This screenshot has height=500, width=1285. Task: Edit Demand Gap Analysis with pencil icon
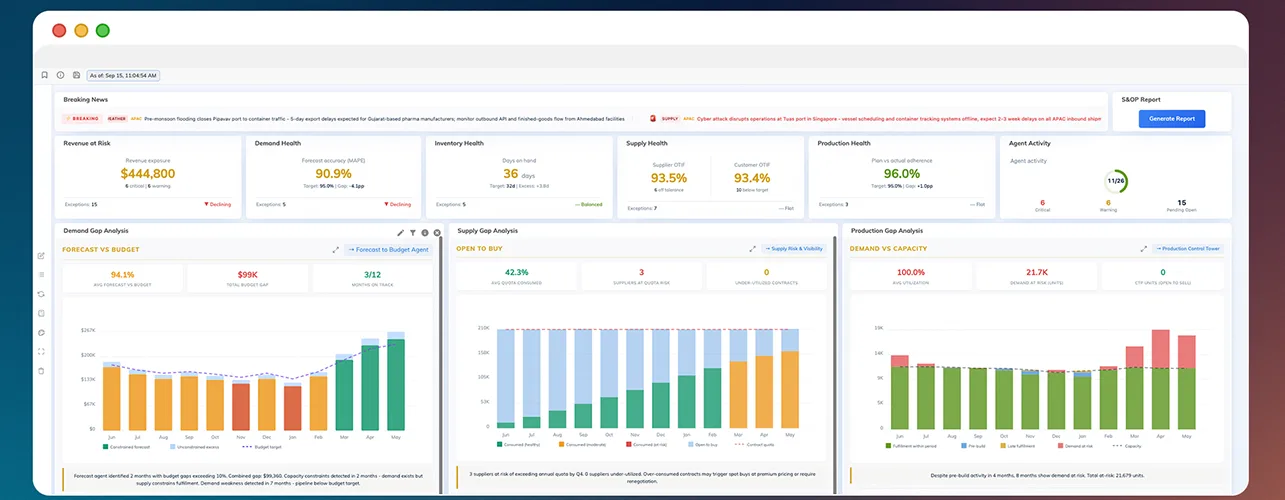click(401, 232)
